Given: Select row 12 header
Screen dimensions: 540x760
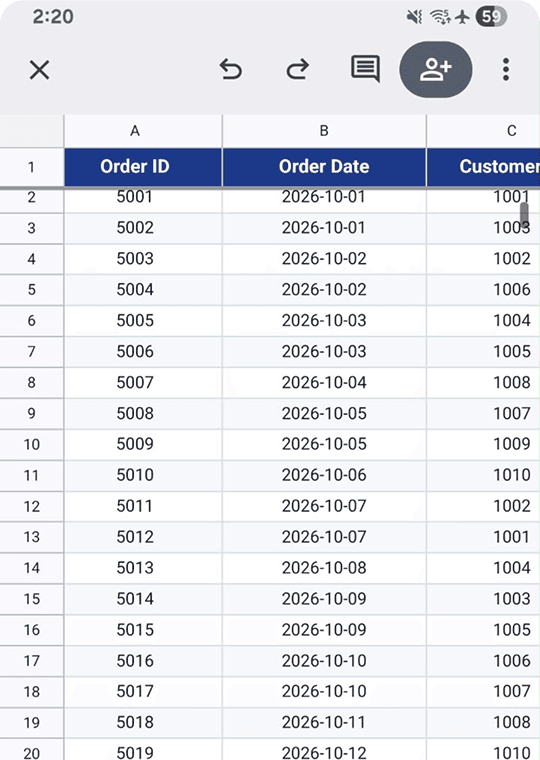Looking at the screenshot, I should tap(32, 507).
